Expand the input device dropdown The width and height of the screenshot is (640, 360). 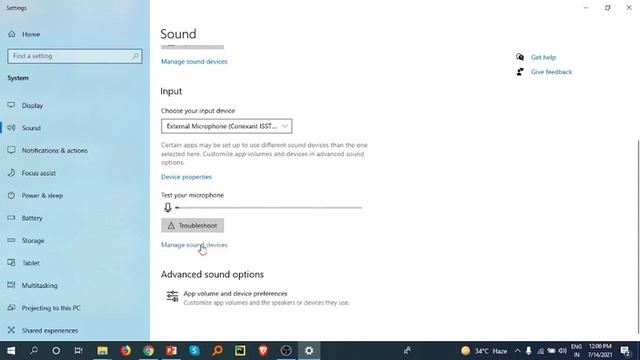pyautogui.click(x=227, y=126)
